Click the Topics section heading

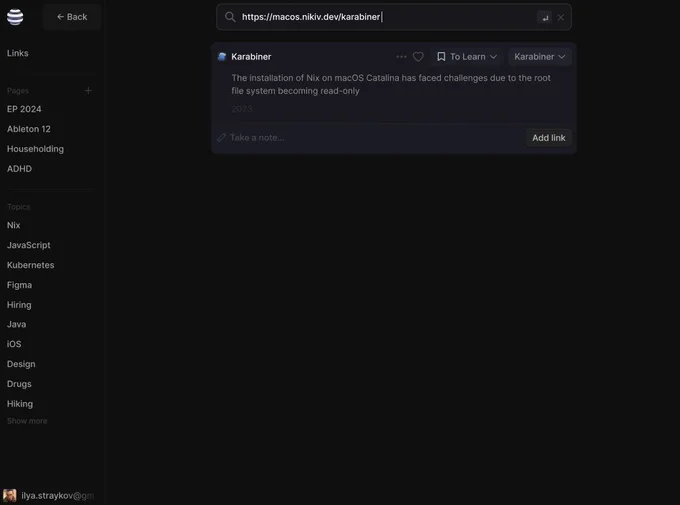coord(19,207)
